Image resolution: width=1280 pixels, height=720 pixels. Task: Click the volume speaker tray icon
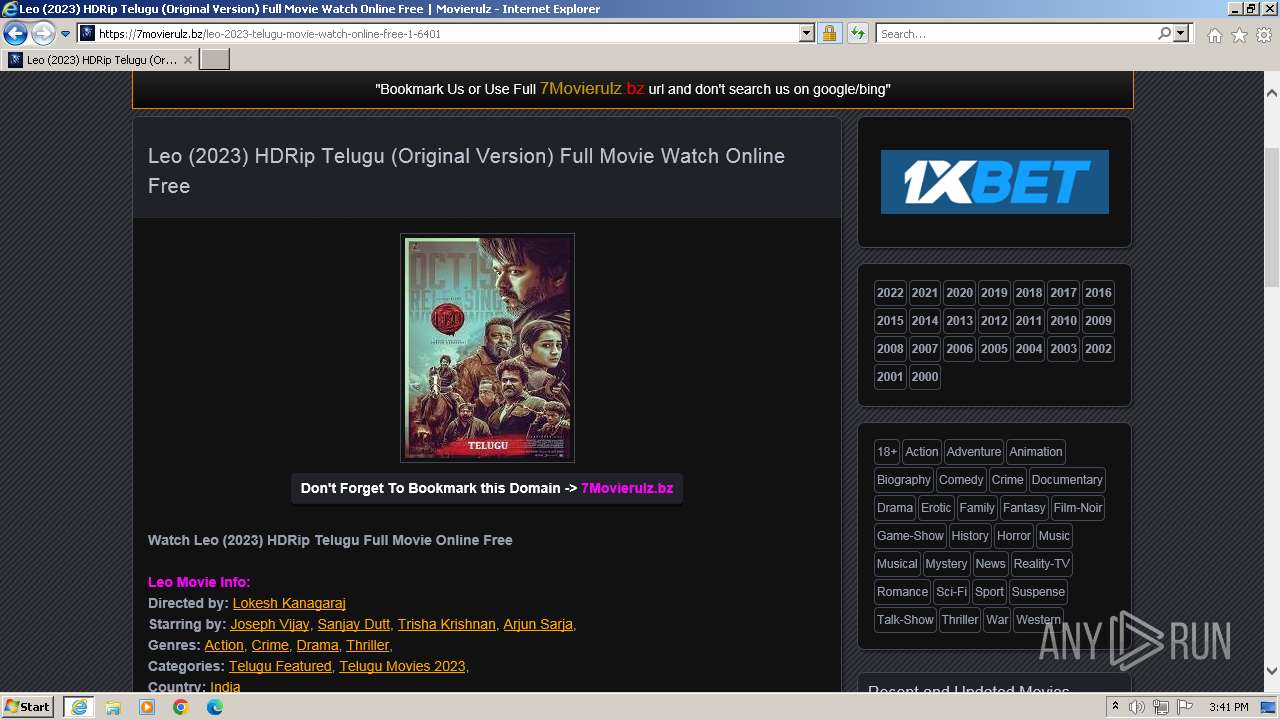tap(1137, 707)
